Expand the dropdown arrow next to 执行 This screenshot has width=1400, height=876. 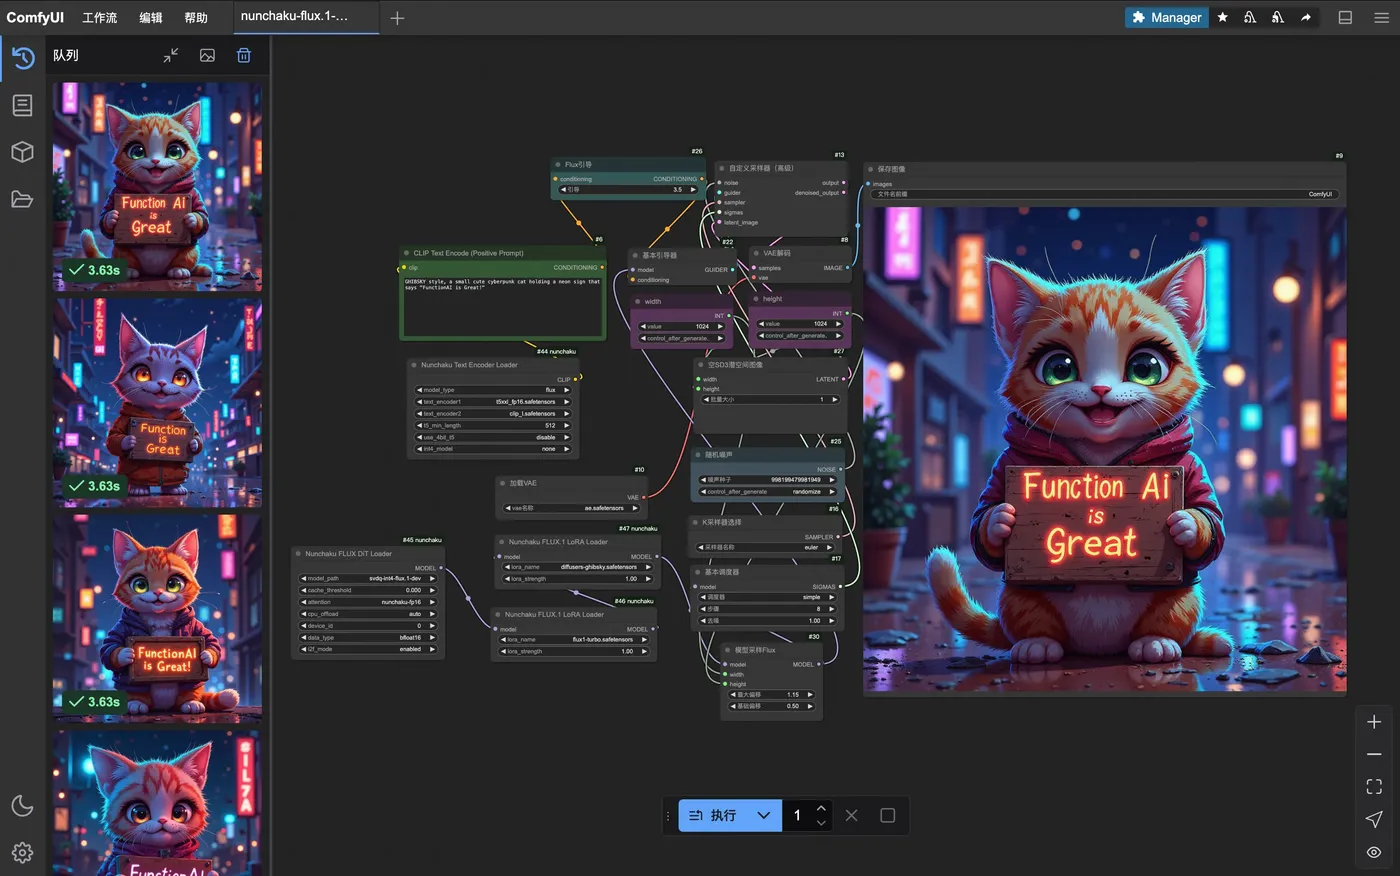coord(764,815)
